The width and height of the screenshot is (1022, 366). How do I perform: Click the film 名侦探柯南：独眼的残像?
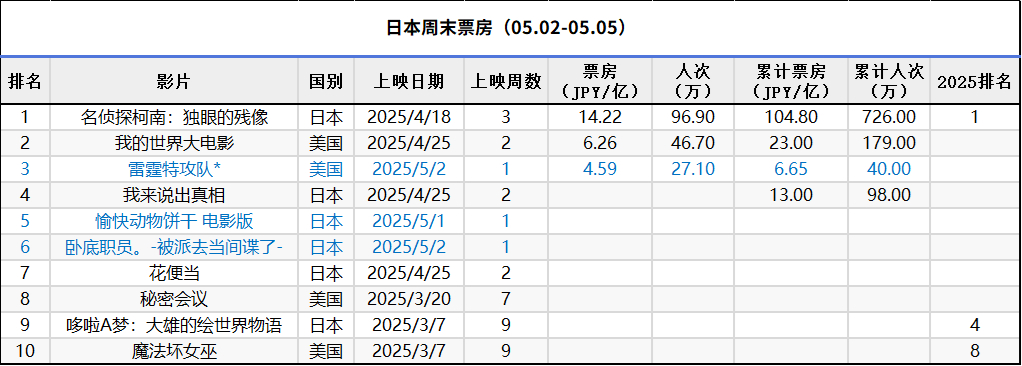(174, 117)
